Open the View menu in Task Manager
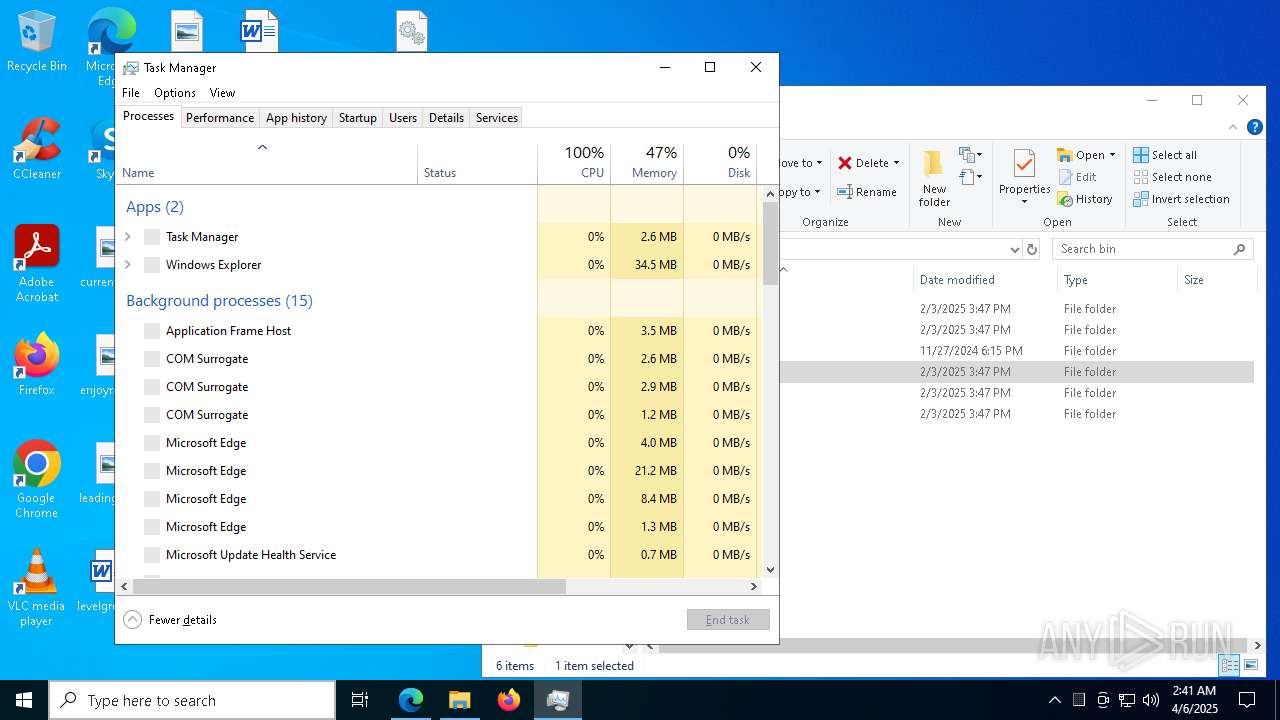1280x720 pixels. 222,92
